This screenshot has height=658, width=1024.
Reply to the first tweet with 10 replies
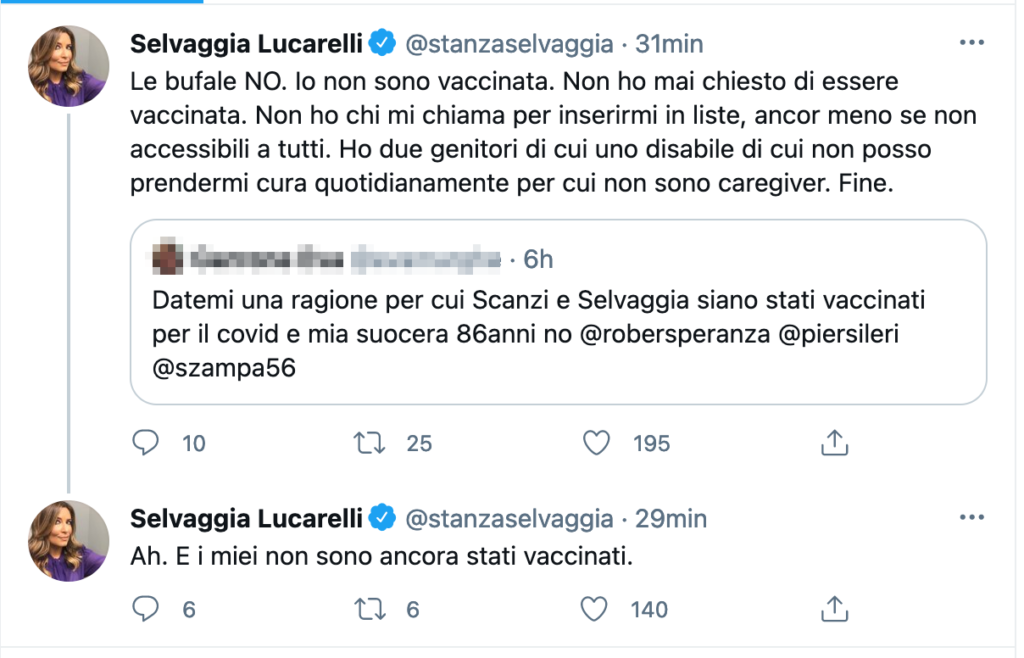click(x=146, y=442)
